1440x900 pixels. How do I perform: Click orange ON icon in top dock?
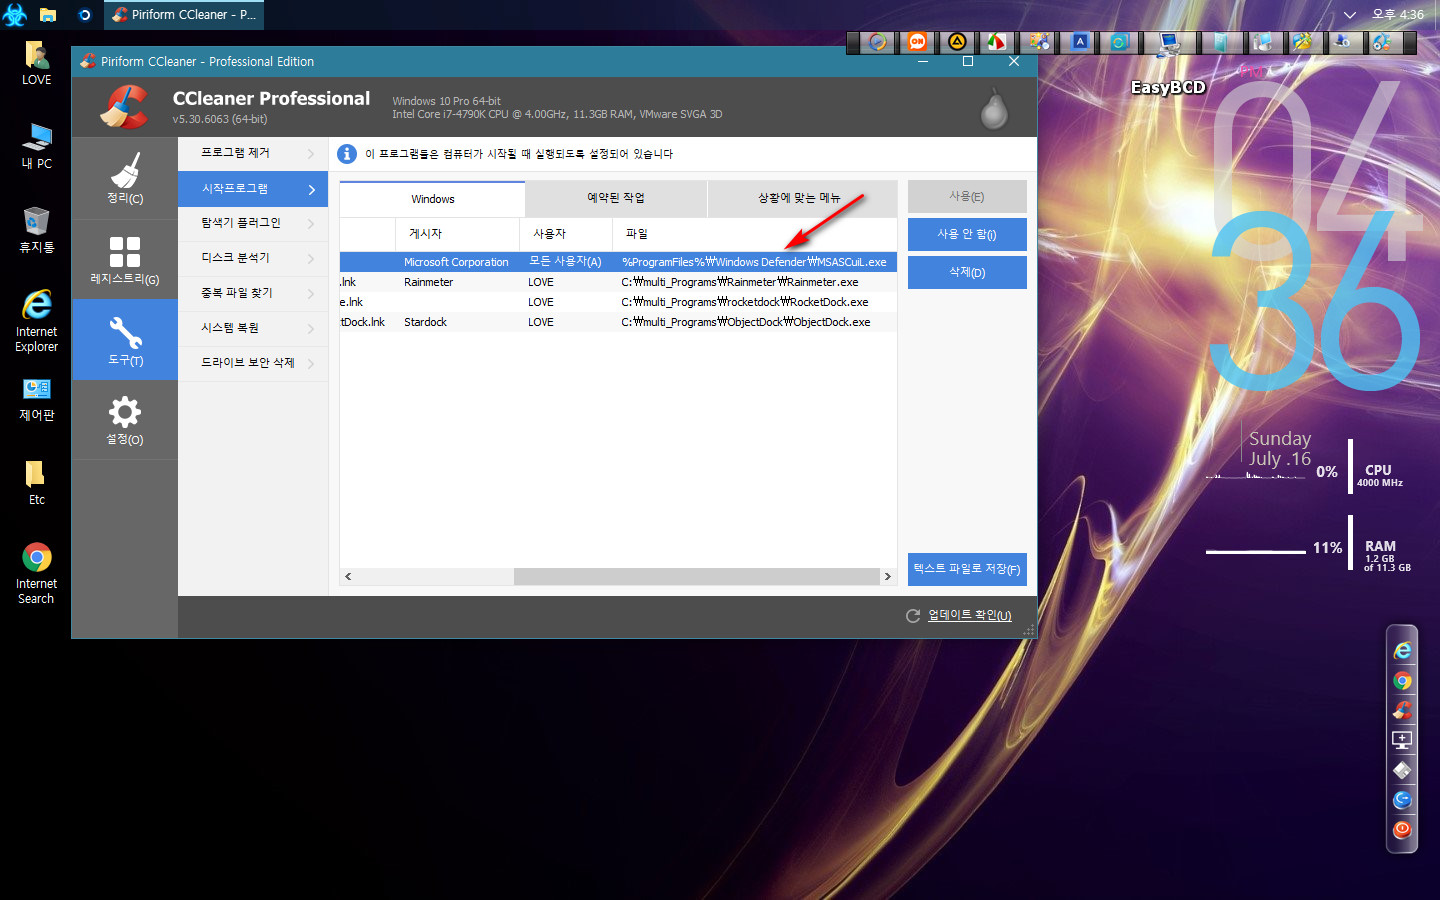point(917,42)
